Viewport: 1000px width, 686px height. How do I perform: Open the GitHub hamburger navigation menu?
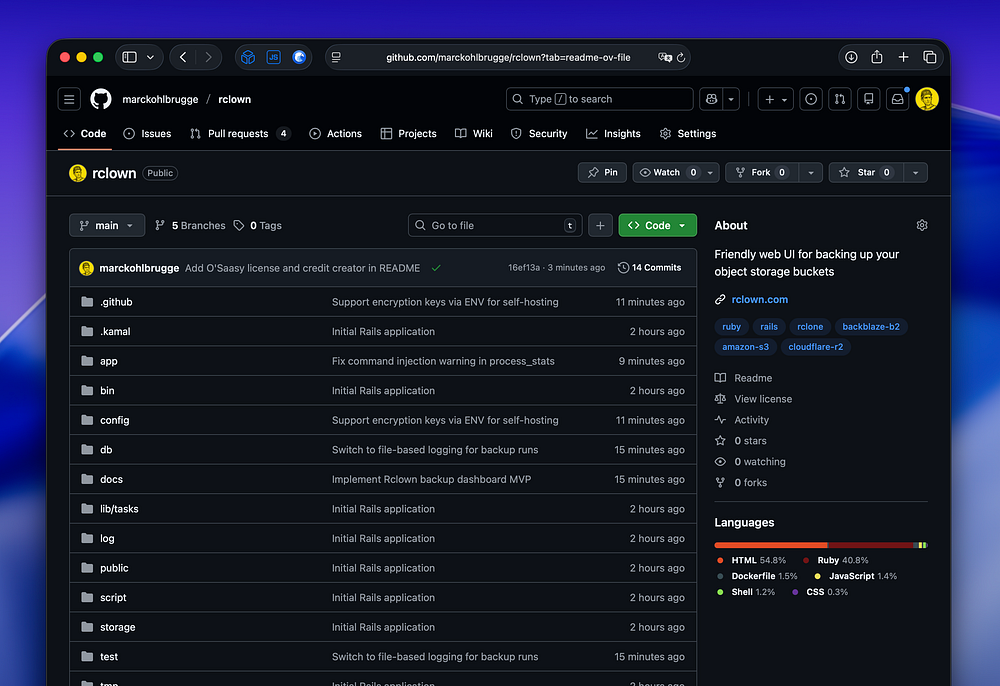(69, 99)
